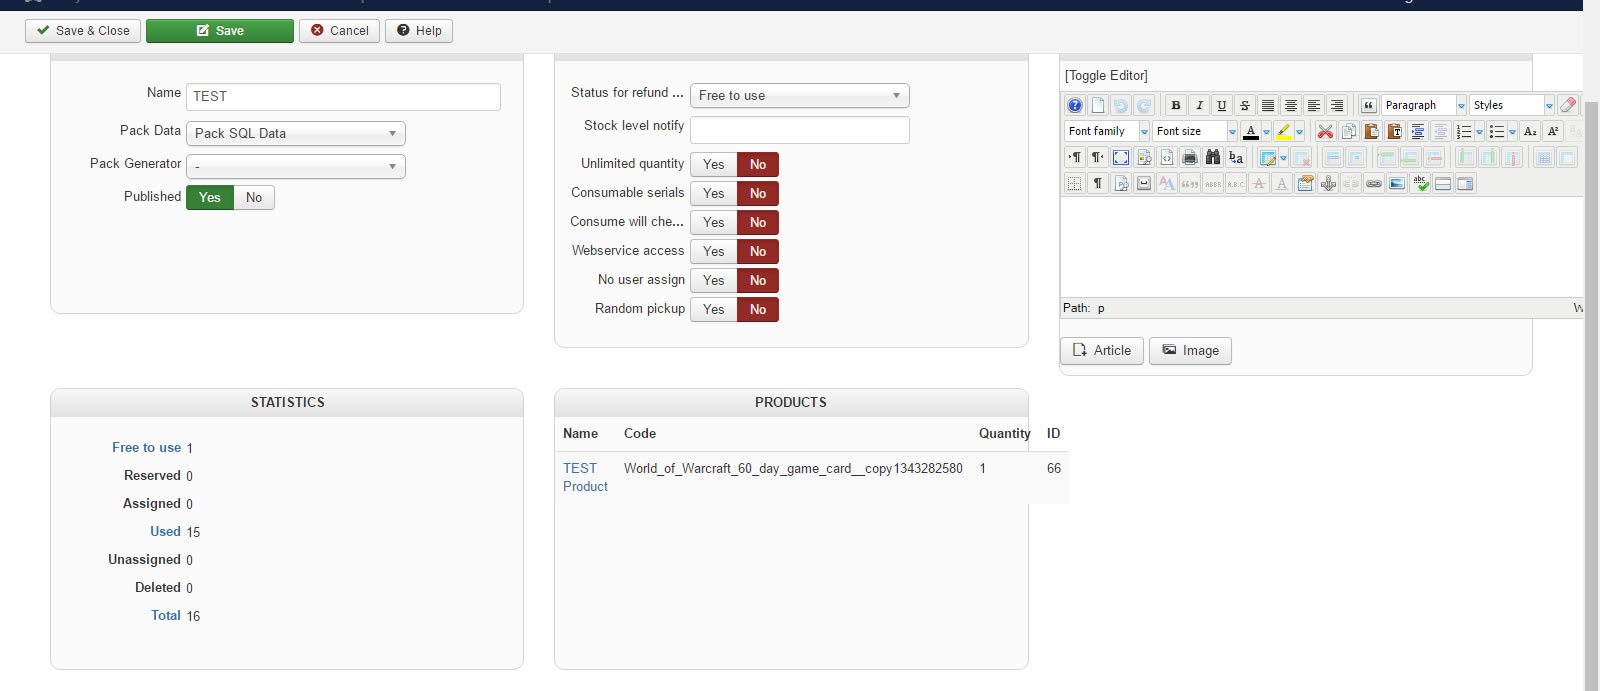This screenshot has width=1600, height=691.
Task: Open Find with the binoculars icon
Action: (x=1213, y=157)
